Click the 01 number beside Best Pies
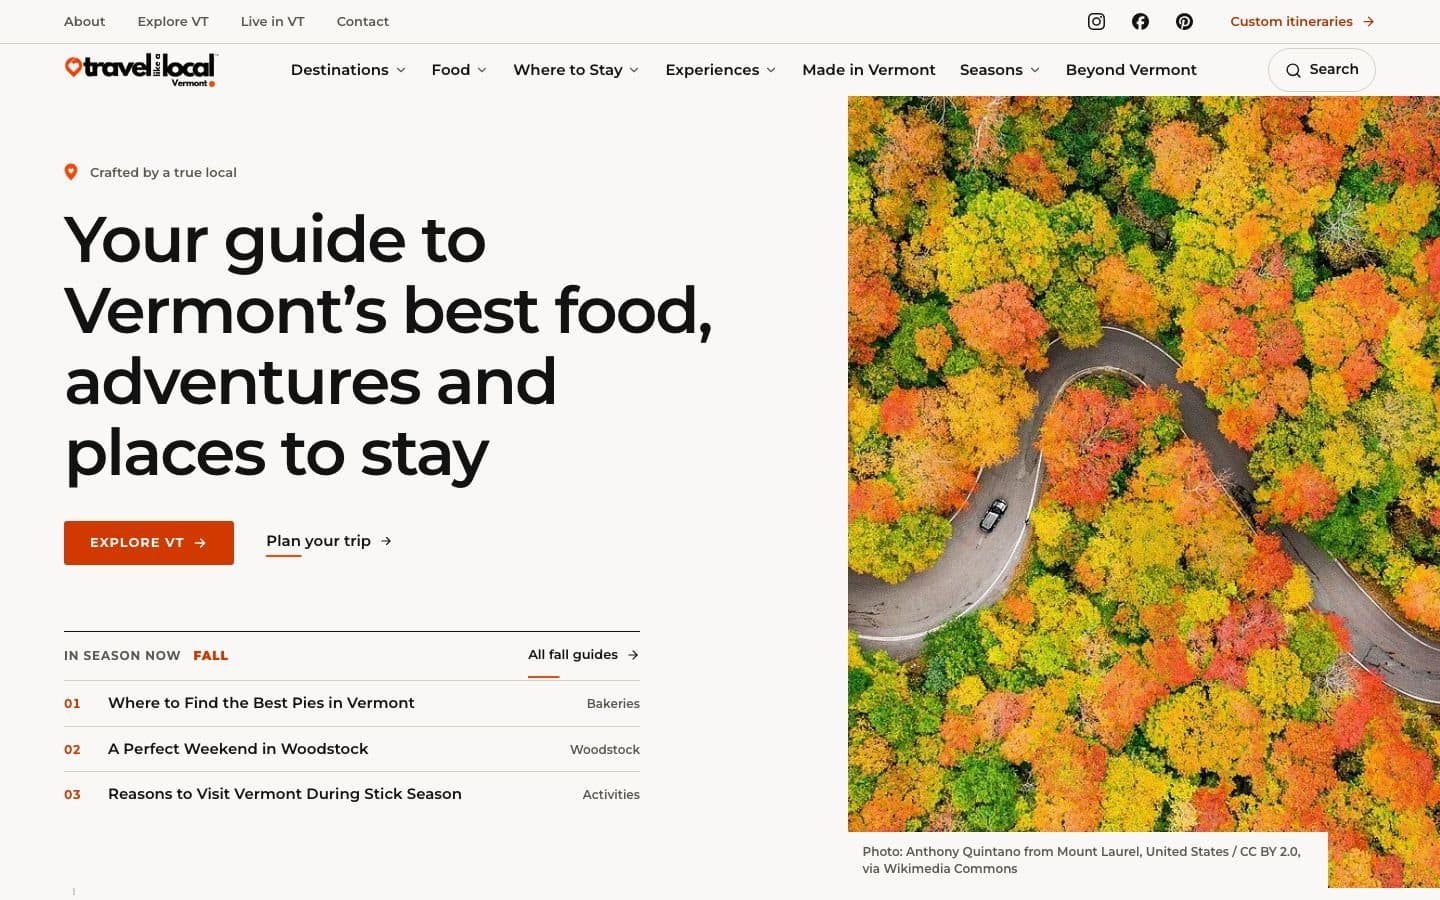 [x=72, y=704]
